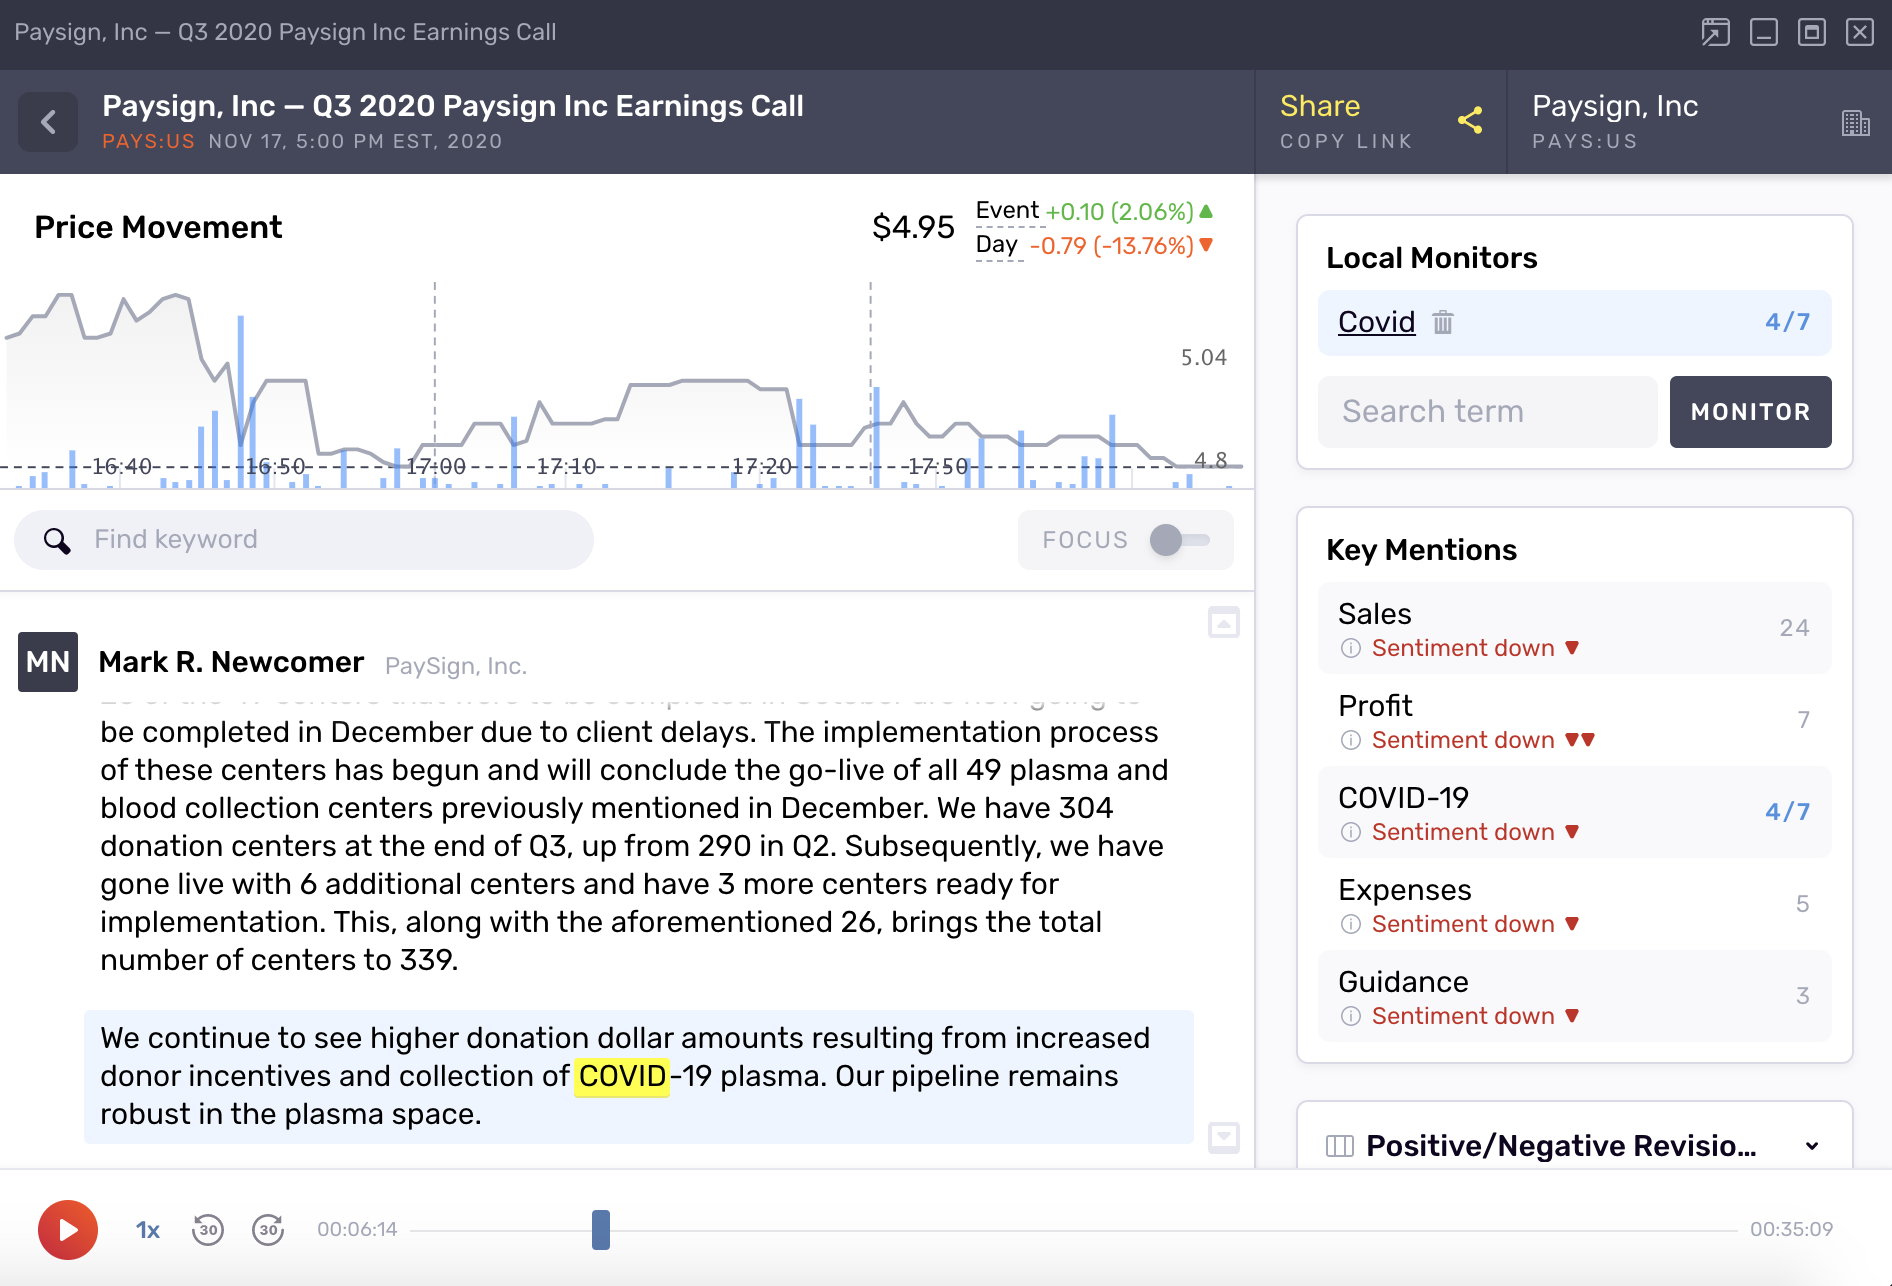Click the MONITOR button
This screenshot has width=1892, height=1286.
[1751, 412]
